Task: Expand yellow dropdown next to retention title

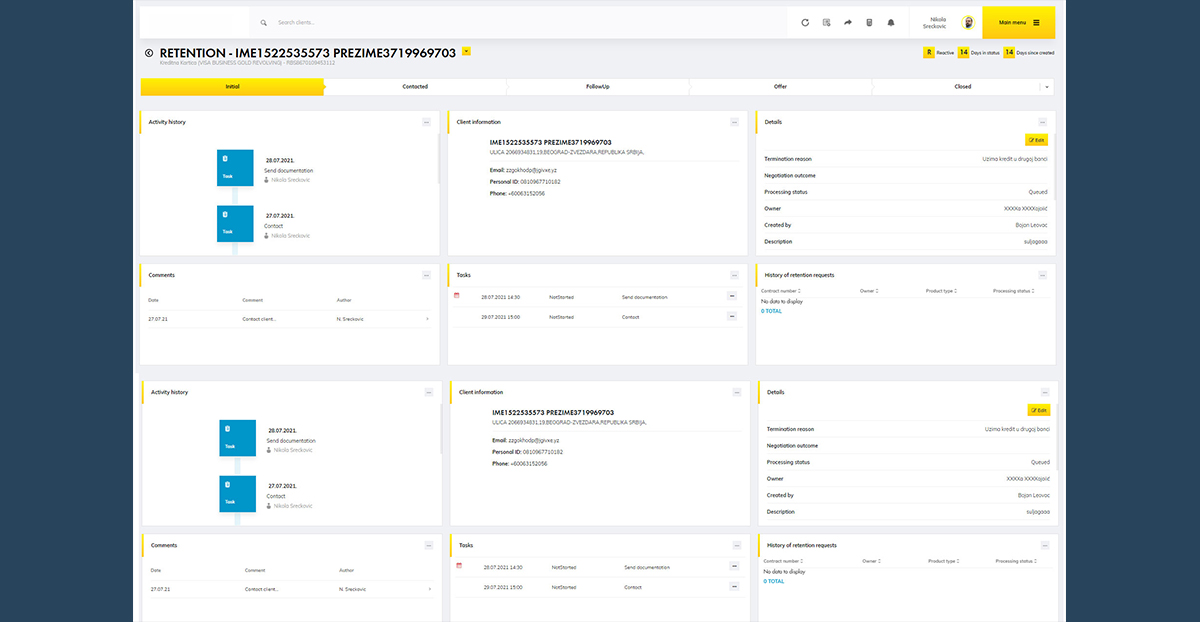Action: (466, 51)
